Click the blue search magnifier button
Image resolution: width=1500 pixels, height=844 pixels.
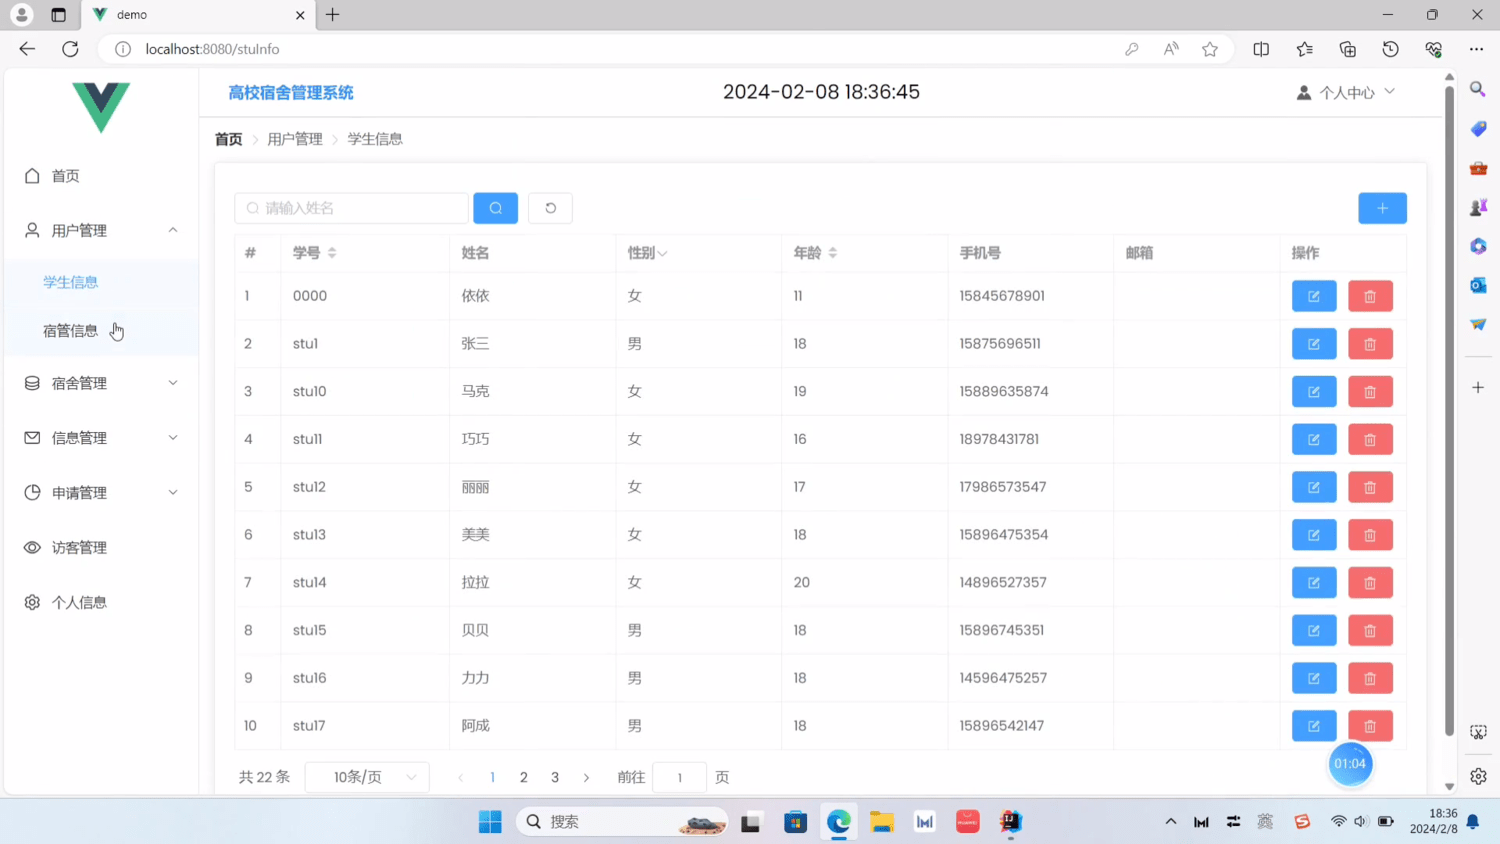click(x=495, y=208)
